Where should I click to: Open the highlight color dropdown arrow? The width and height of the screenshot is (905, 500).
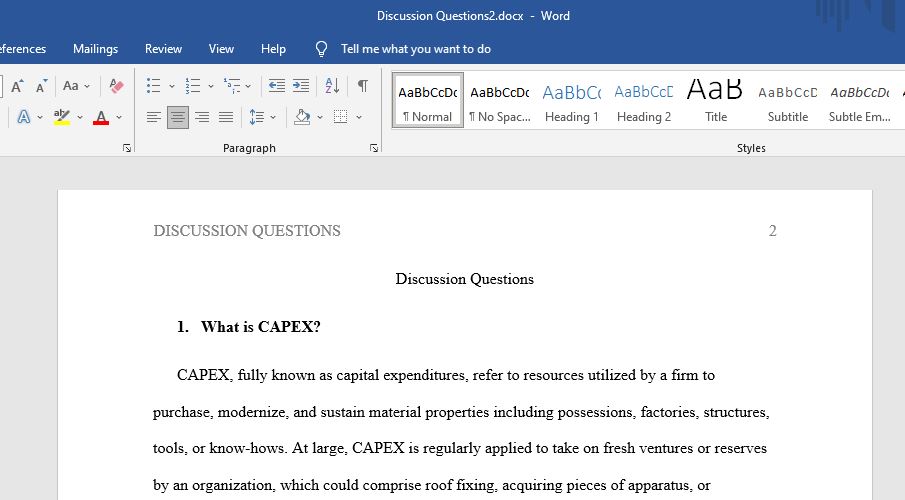(80, 117)
